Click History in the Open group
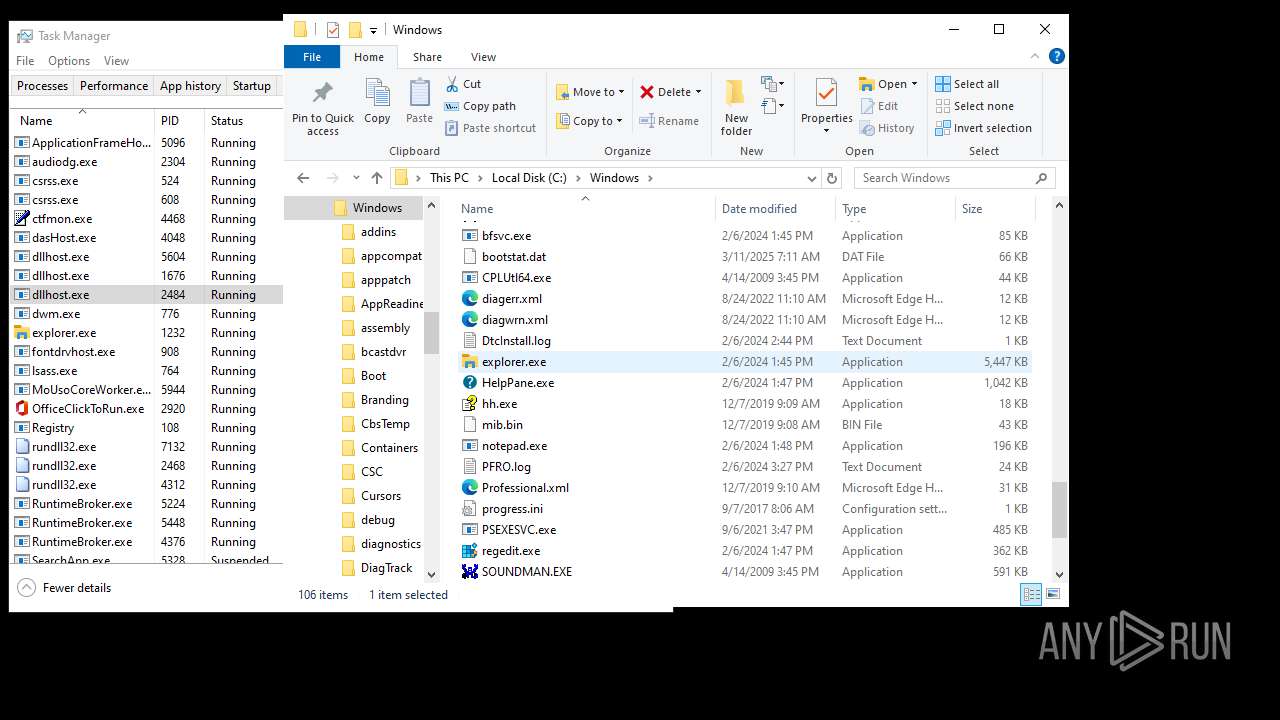This screenshot has height=720, width=1280. (886, 128)
